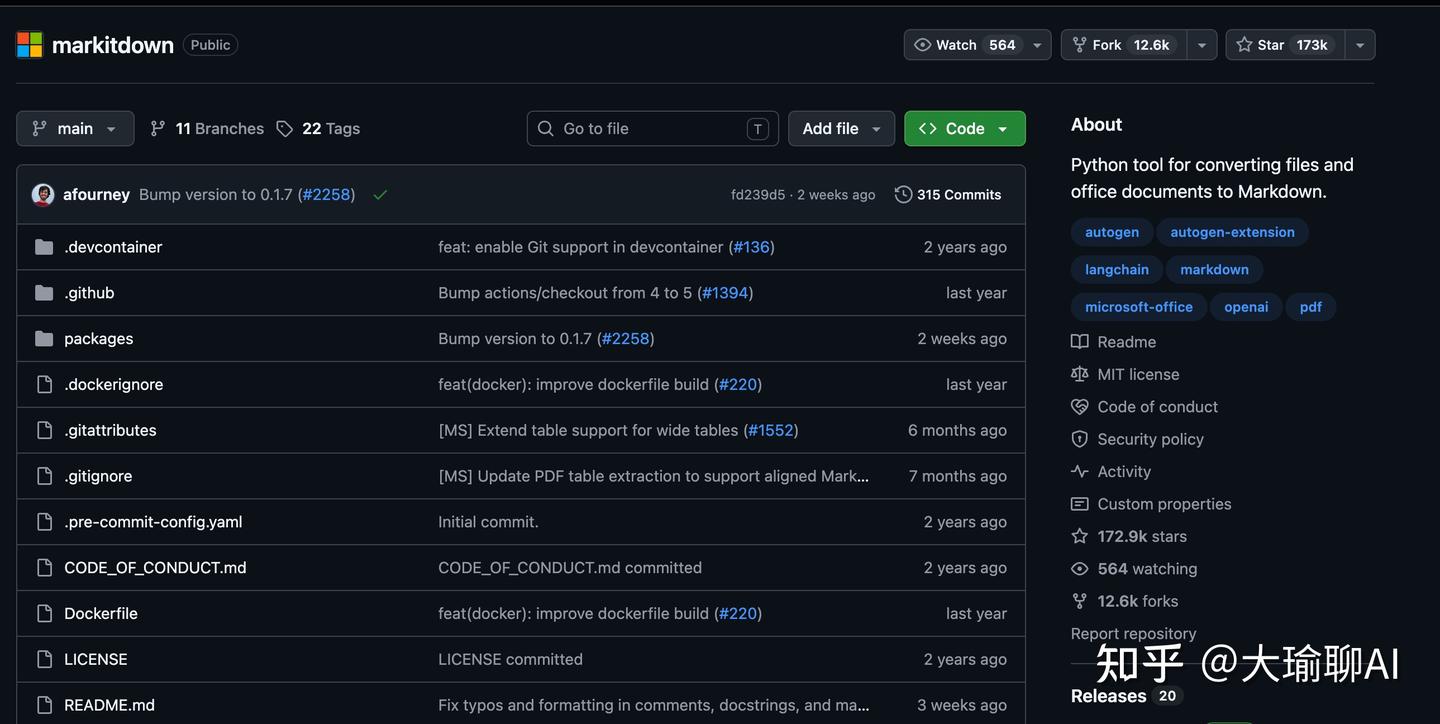Image resolution: width=1440 pixels, height=724 pixels.
Task: Click the Dockerfile file icon
Action: [44, 613]
